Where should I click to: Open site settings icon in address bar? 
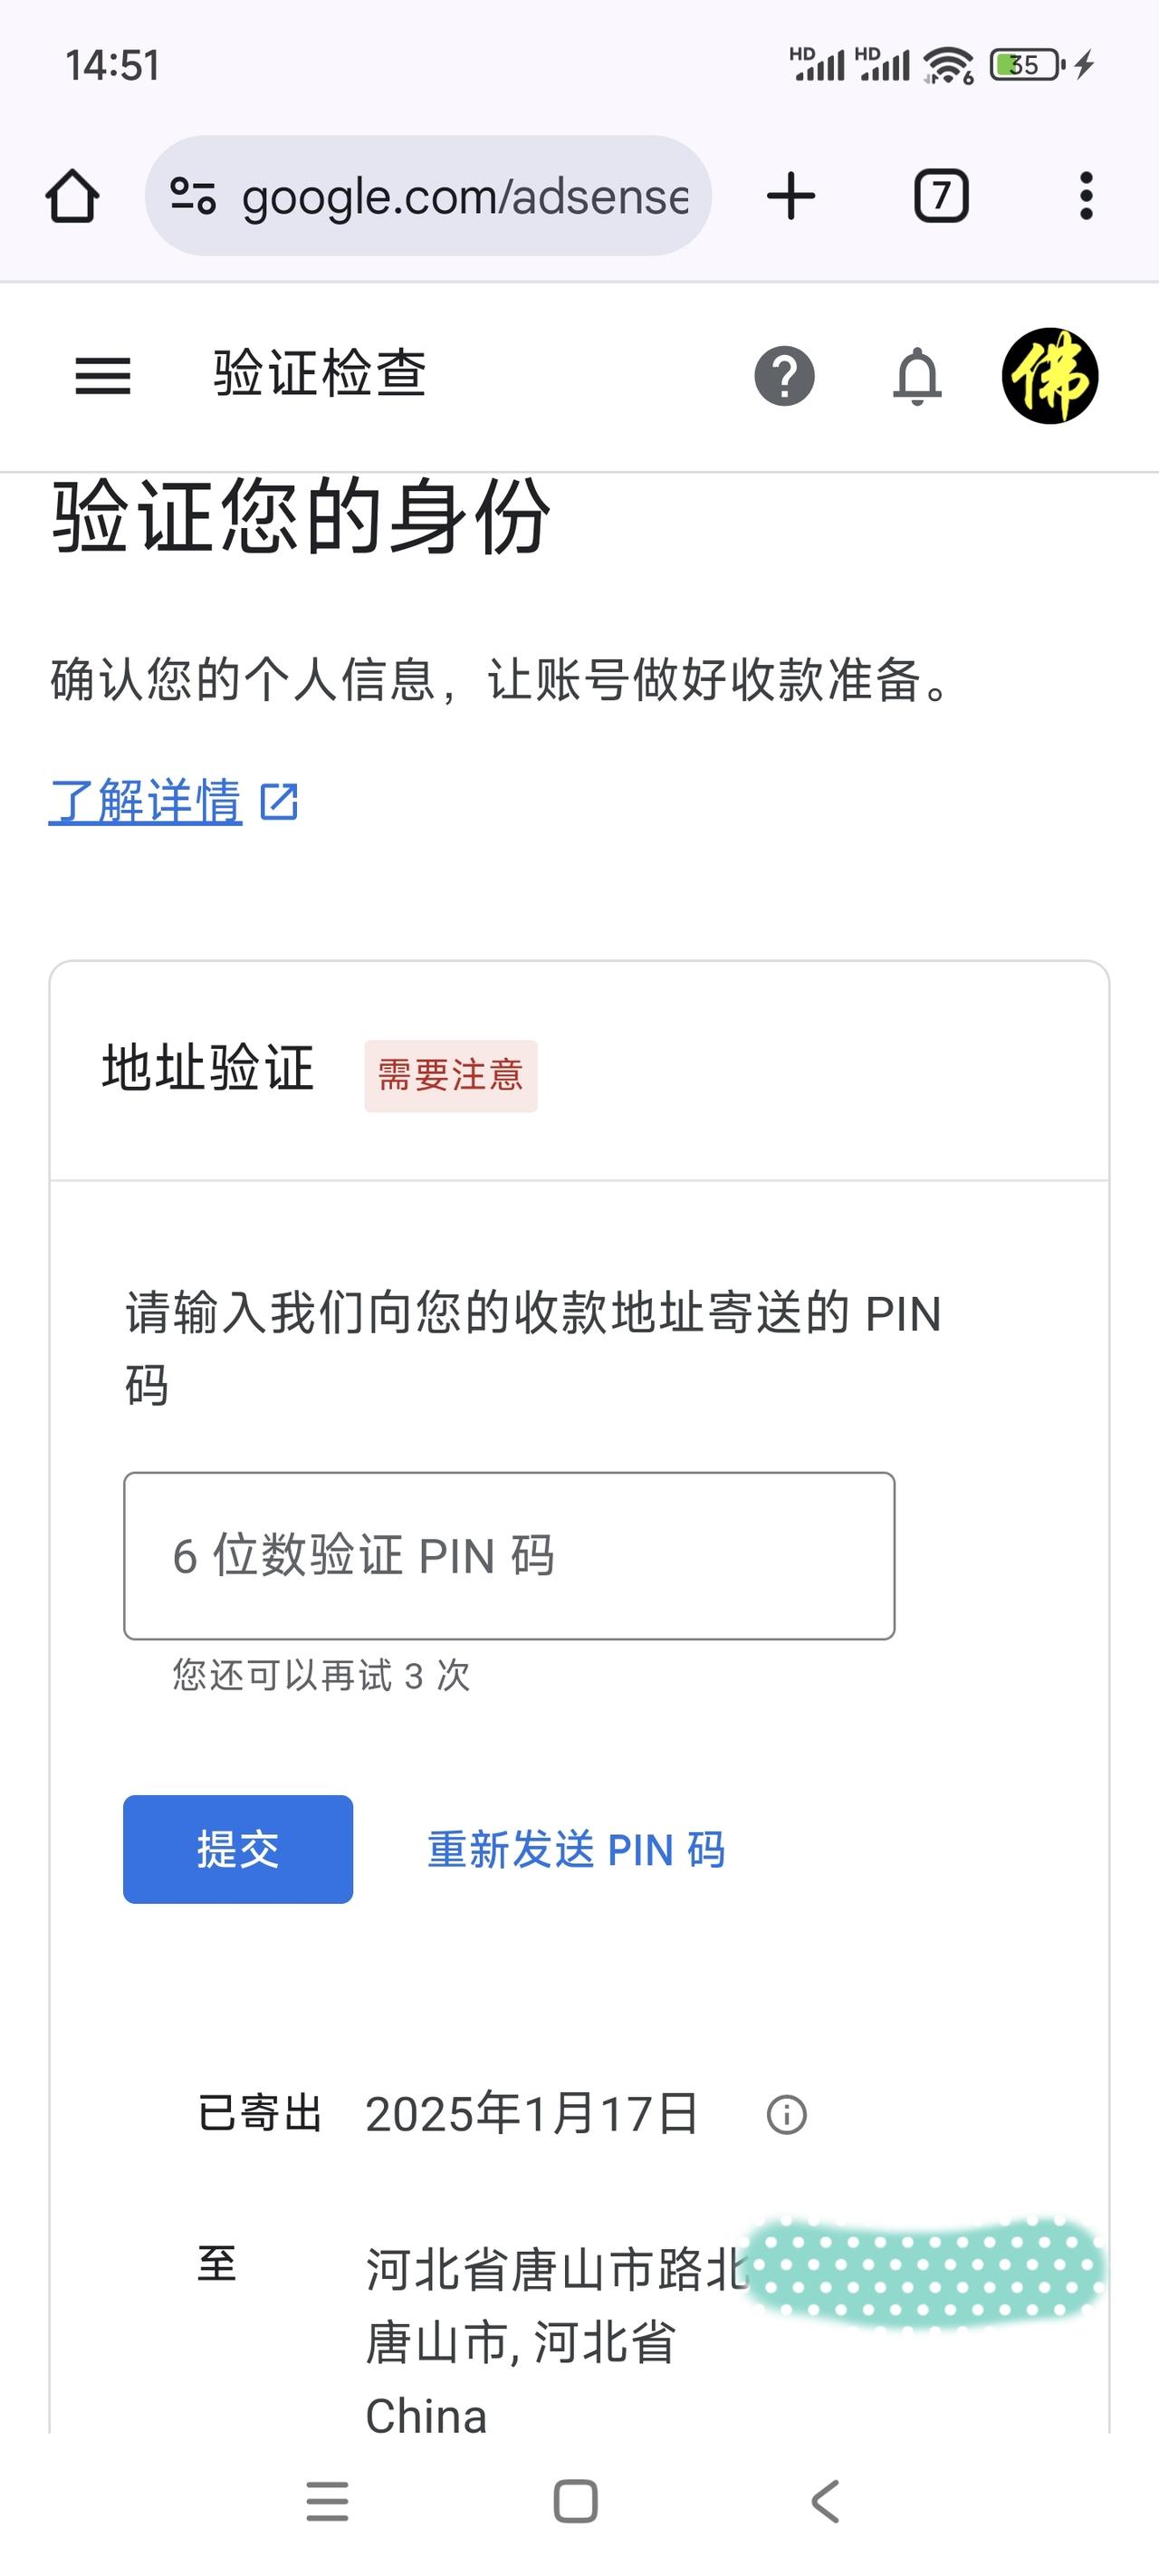tap(193, 196)
